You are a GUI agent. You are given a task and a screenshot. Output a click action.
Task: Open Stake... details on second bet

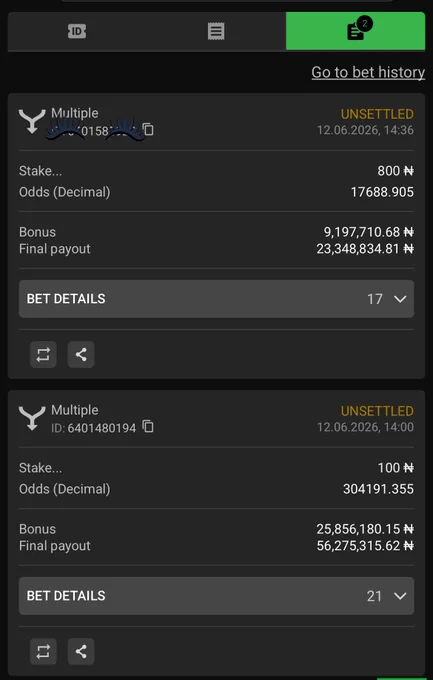(x=40, y=468)
